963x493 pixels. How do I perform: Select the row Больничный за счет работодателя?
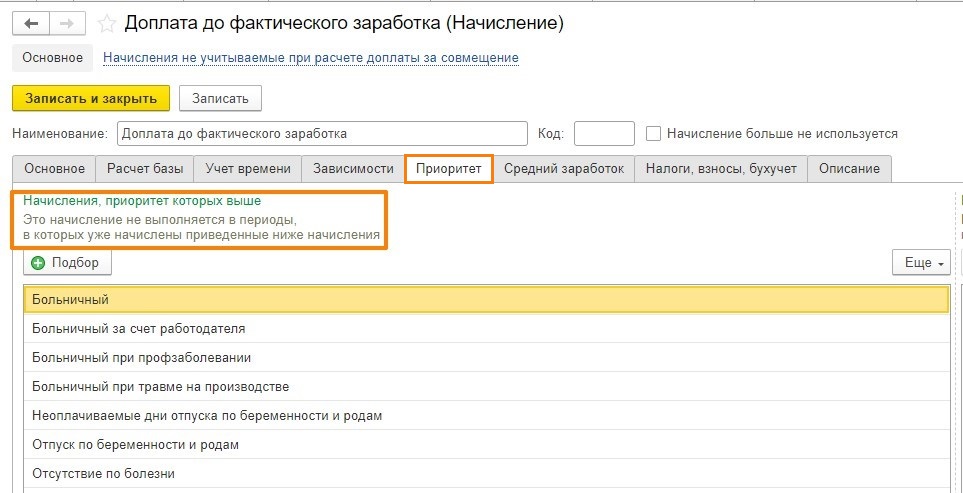coord(486,328)
